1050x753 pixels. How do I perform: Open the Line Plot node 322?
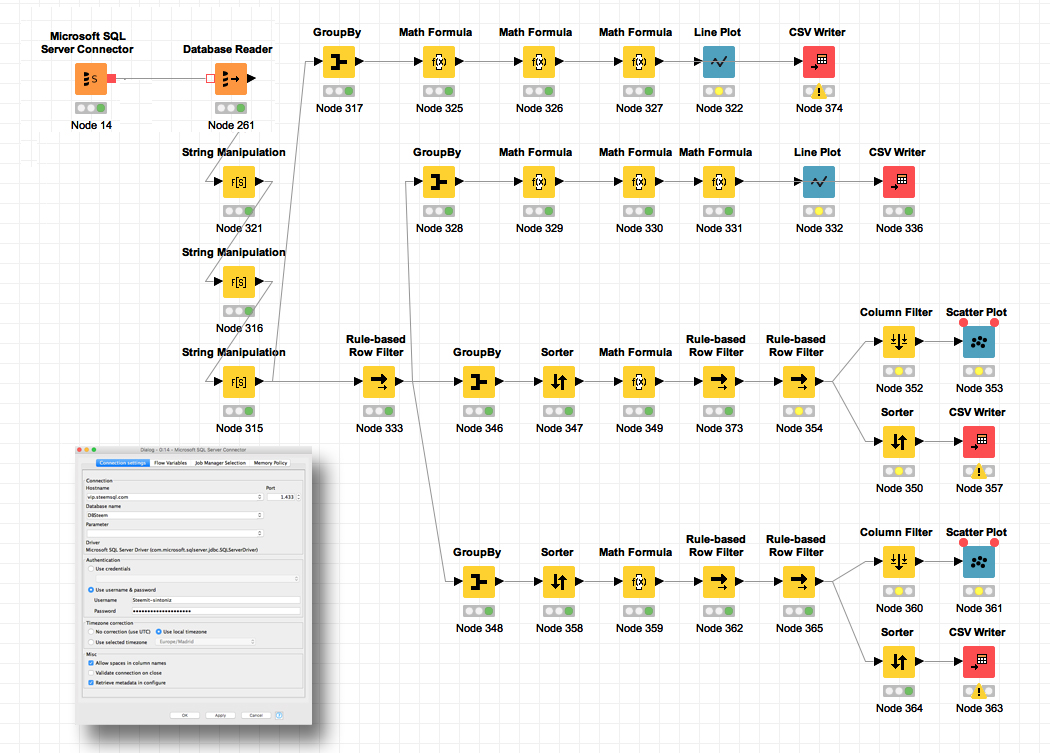pyautogui.click(x=719, y=62)
